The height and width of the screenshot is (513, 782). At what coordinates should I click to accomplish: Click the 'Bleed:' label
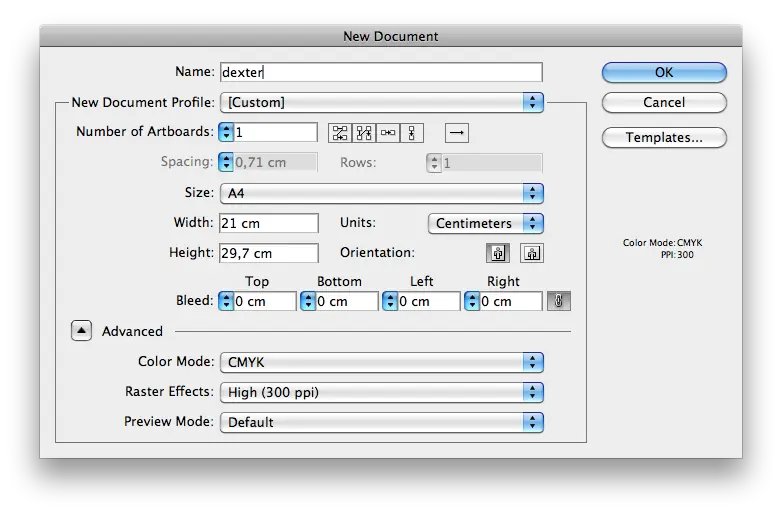[x=195, y=301]
